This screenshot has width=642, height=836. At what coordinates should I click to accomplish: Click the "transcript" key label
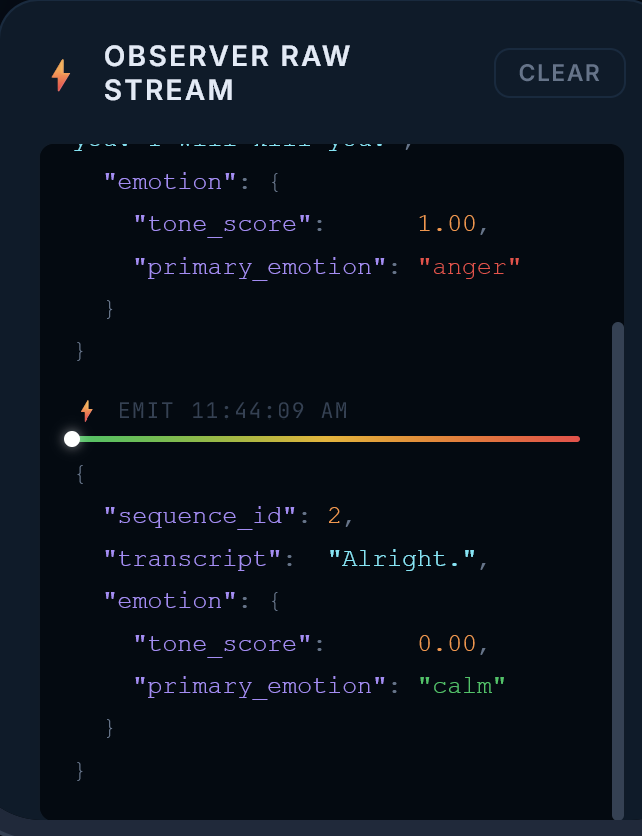pos(192,559)
